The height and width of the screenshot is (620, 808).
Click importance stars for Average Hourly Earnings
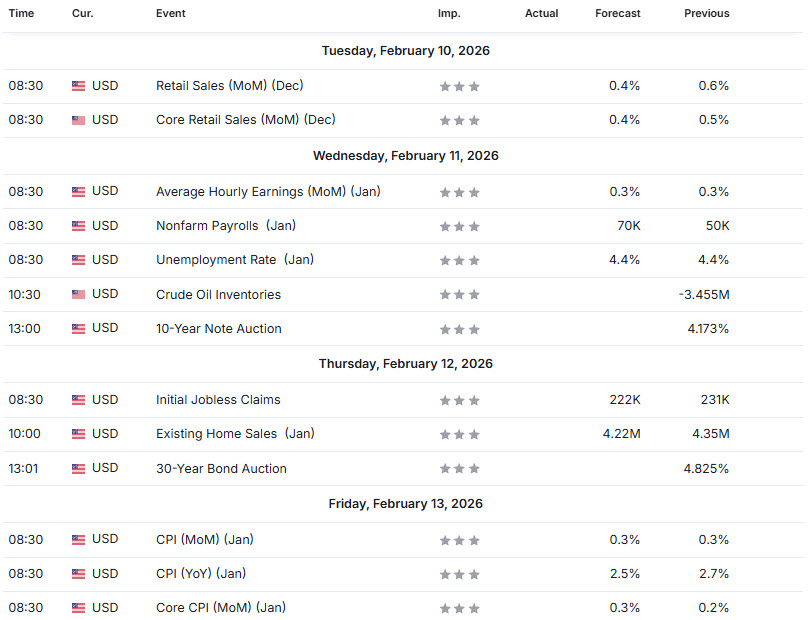[460, 192]
